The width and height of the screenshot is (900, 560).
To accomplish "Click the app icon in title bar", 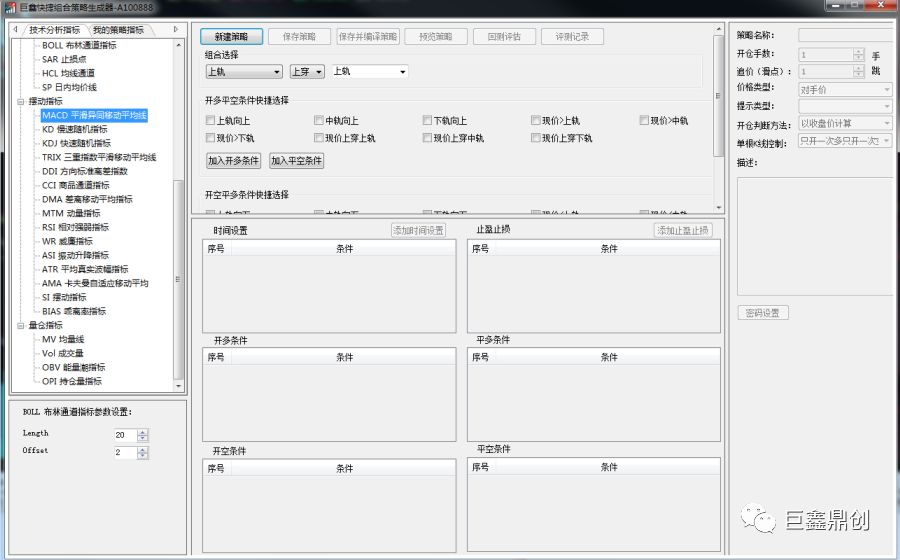I will click(10, 7).
